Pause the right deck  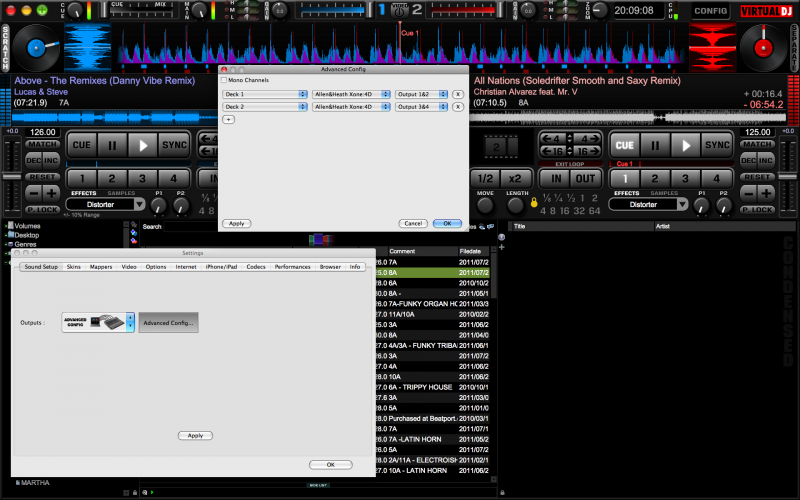click(x=656, y=145)
